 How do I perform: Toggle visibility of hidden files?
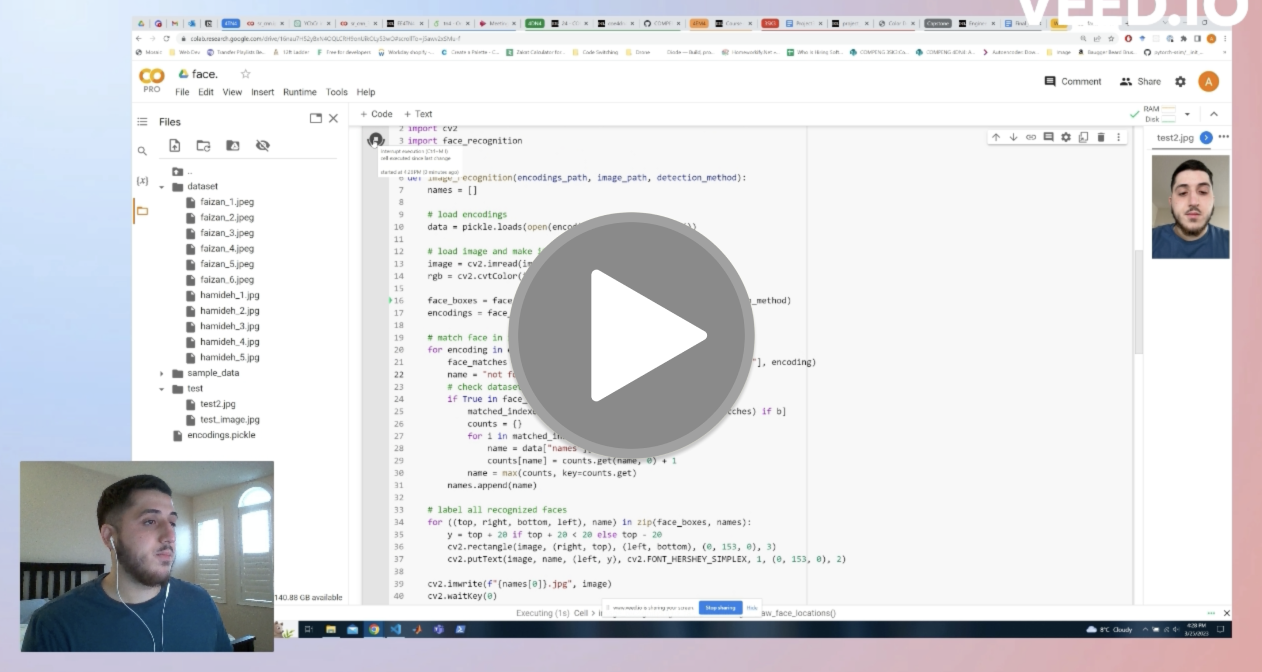pos(260,145)
